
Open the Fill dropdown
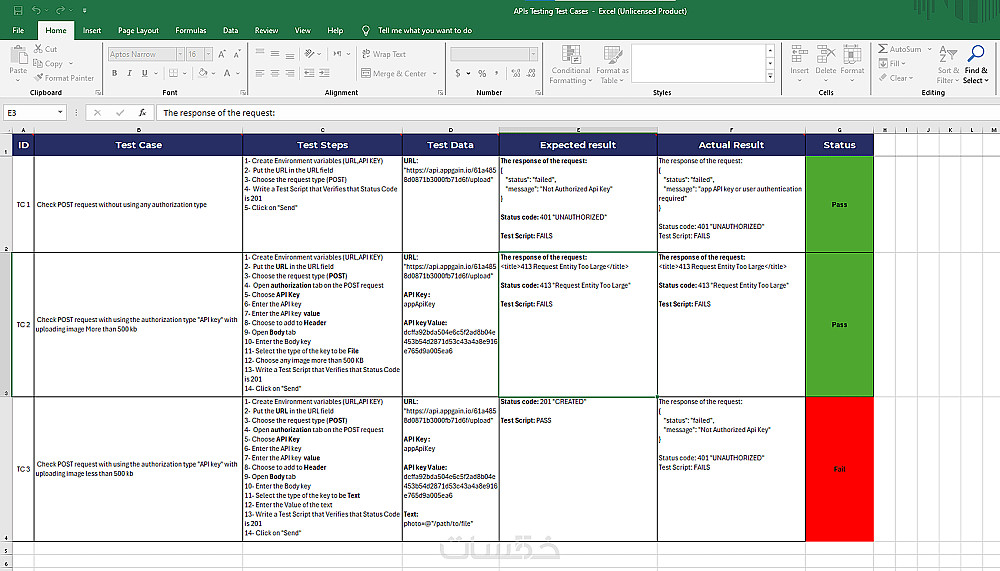892,63
